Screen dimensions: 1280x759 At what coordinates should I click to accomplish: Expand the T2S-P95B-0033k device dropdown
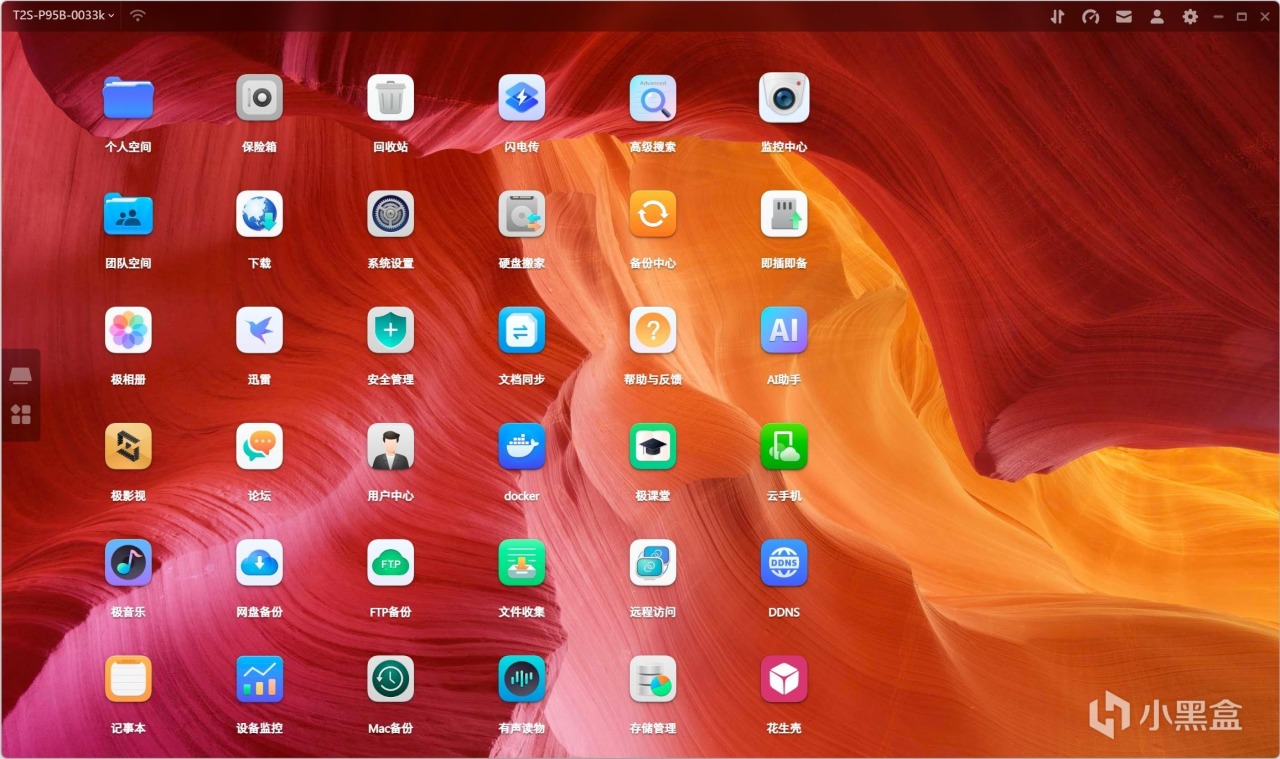pos(63,16)
